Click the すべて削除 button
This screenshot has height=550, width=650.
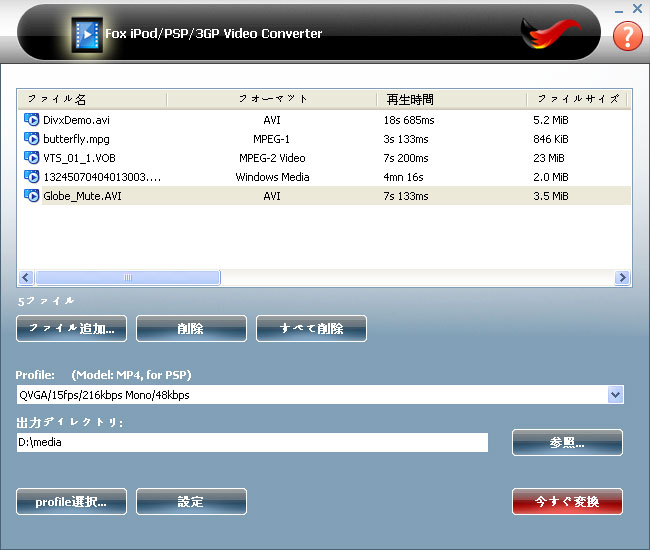coord(311,329)
